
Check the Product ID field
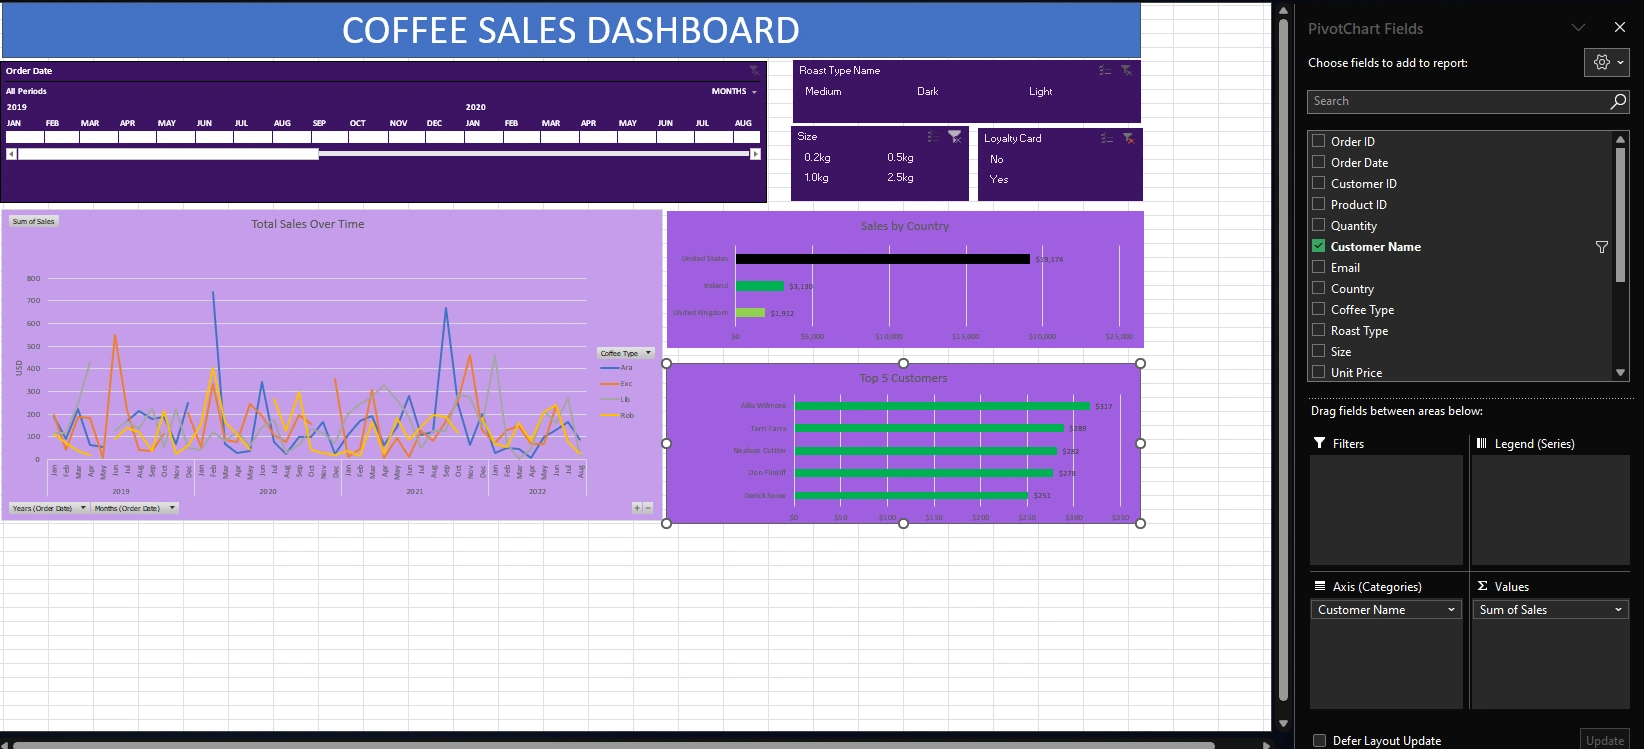click(x=1319, y=204)
